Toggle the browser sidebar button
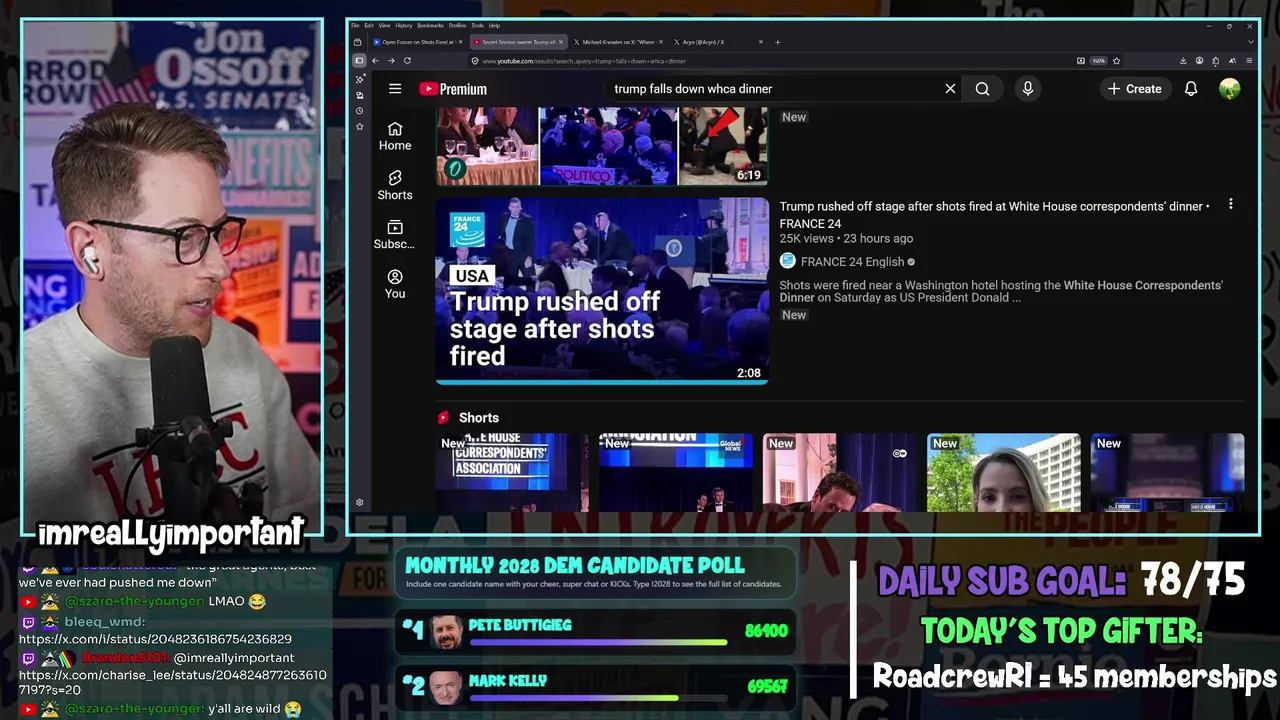 pos(359,61)
